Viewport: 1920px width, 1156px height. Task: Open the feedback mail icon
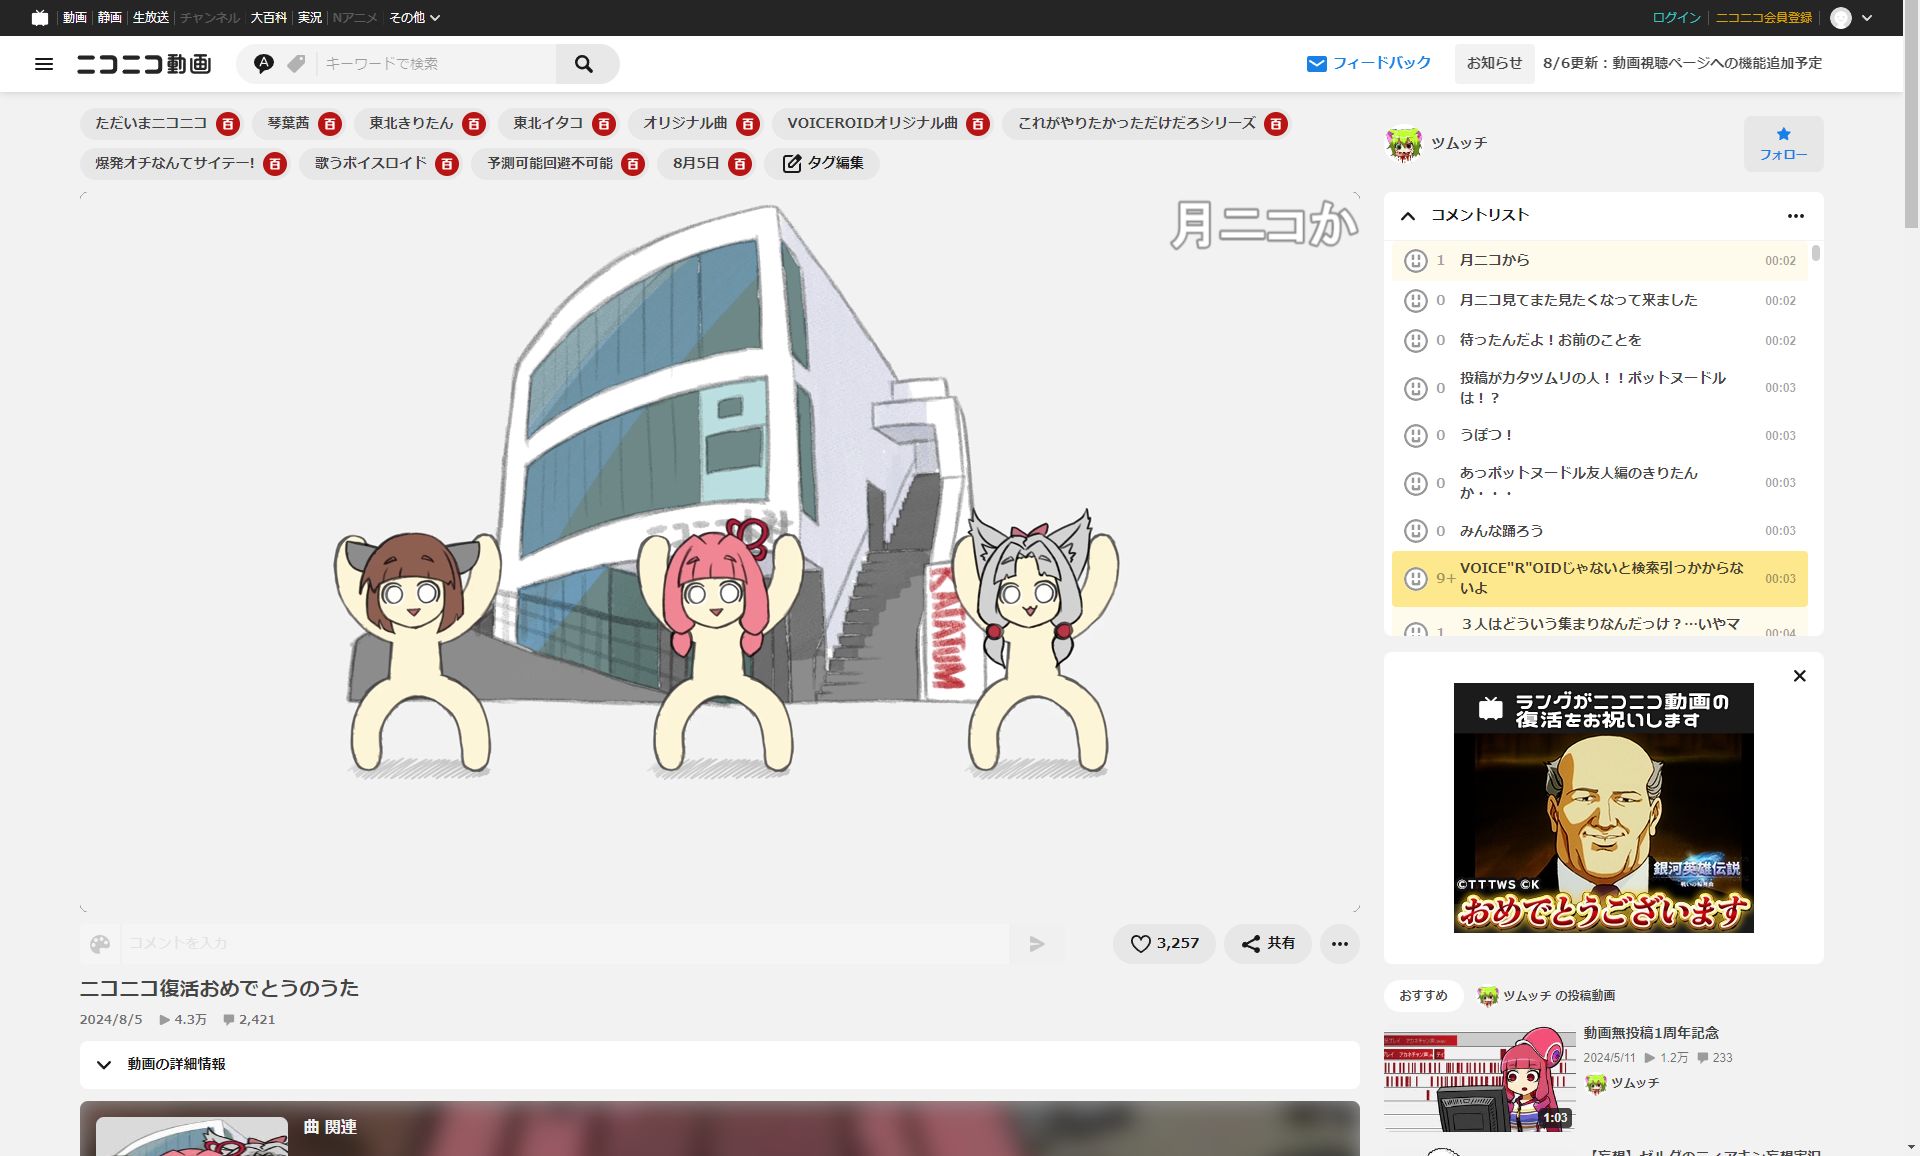1317,64
